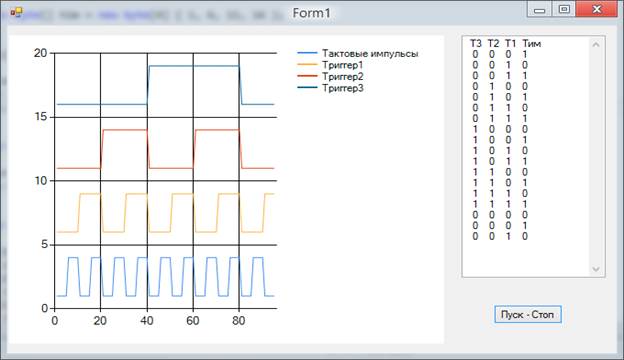Click the Триггер3 legend entry
Image resolution: width=624 pixels, height=360 pixels.
pyautogui.click(x=330, y=88)
